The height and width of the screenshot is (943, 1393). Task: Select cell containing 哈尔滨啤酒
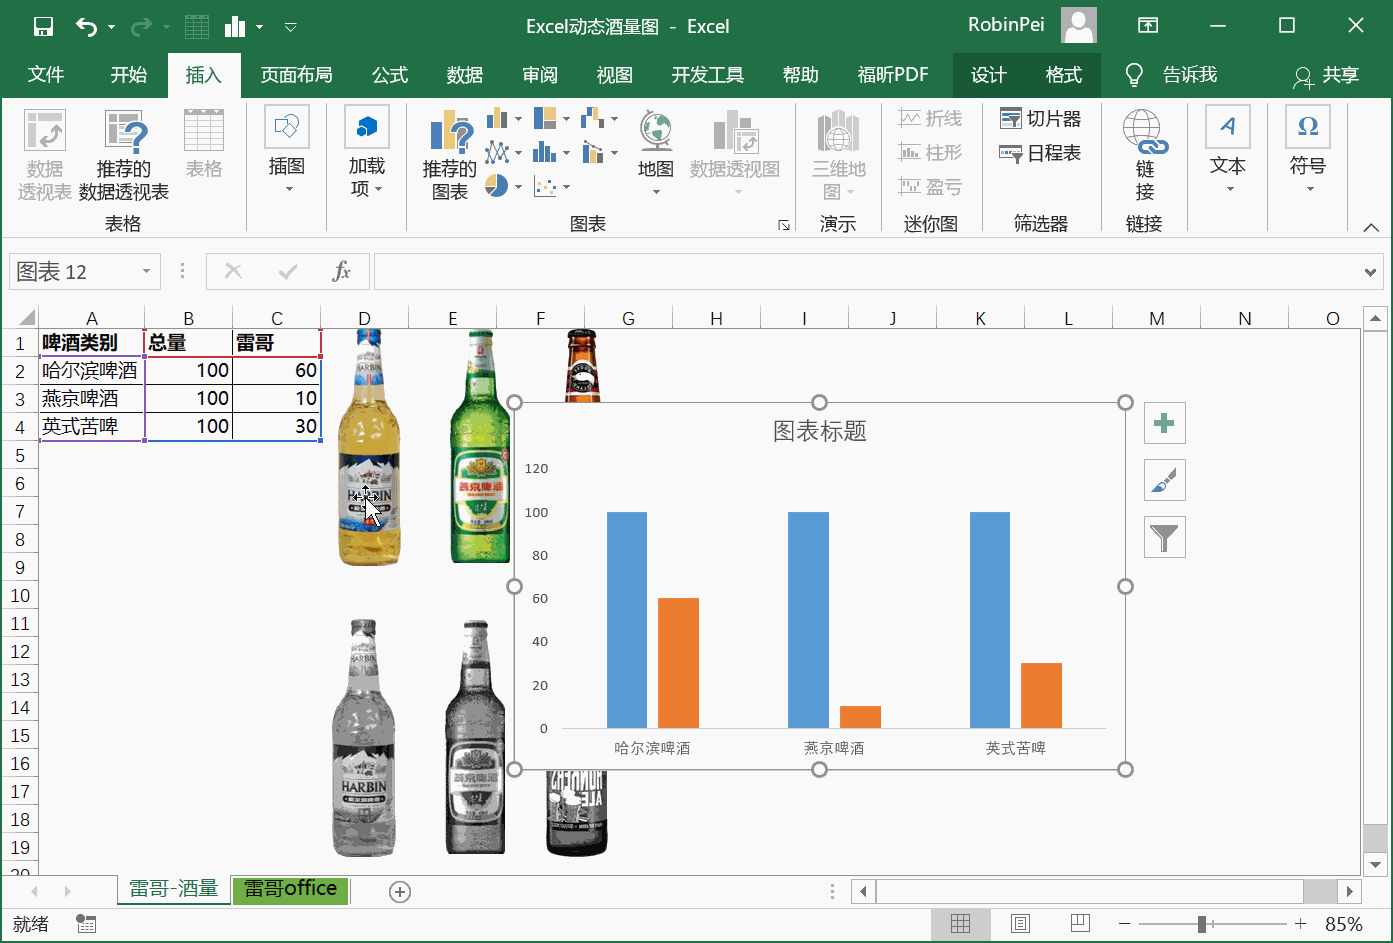pos(91,370)
